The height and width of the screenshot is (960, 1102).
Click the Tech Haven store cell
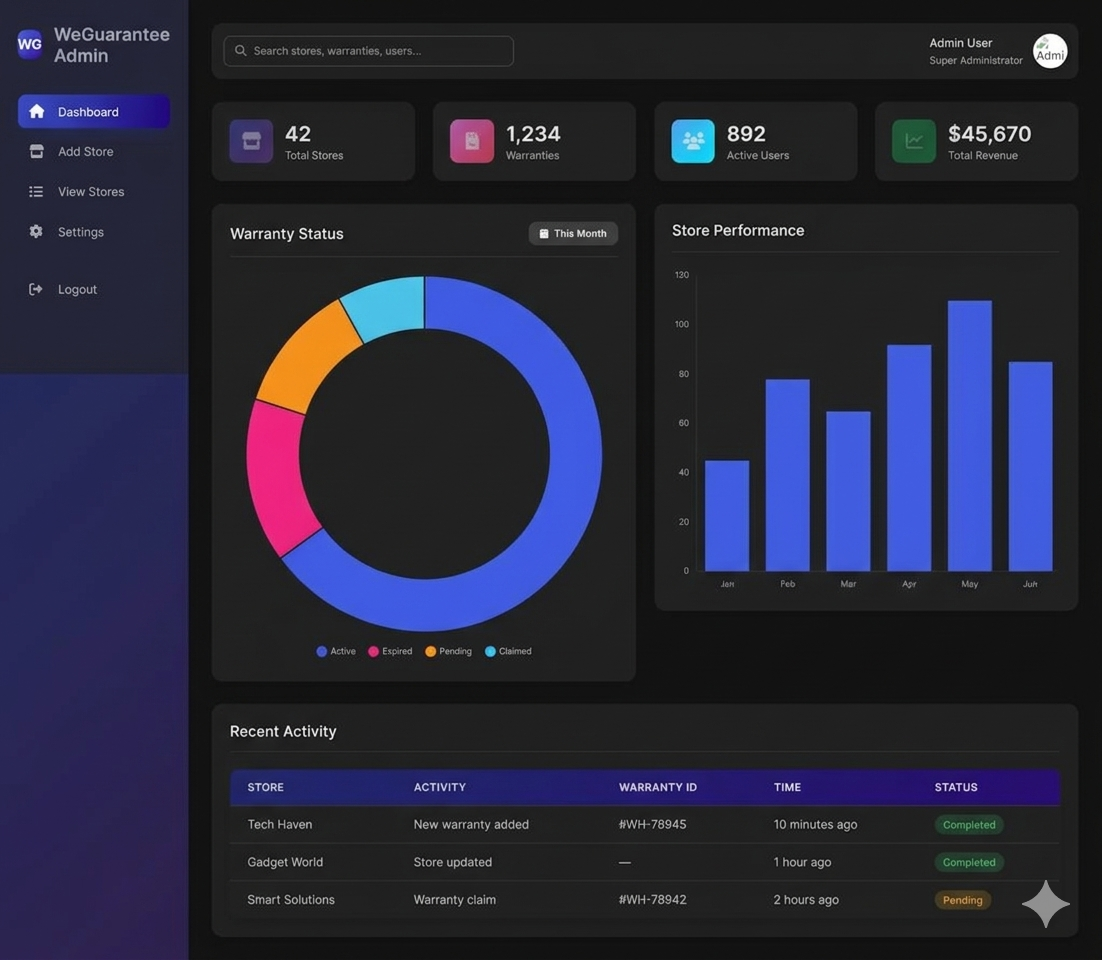(x=280, y=824)
